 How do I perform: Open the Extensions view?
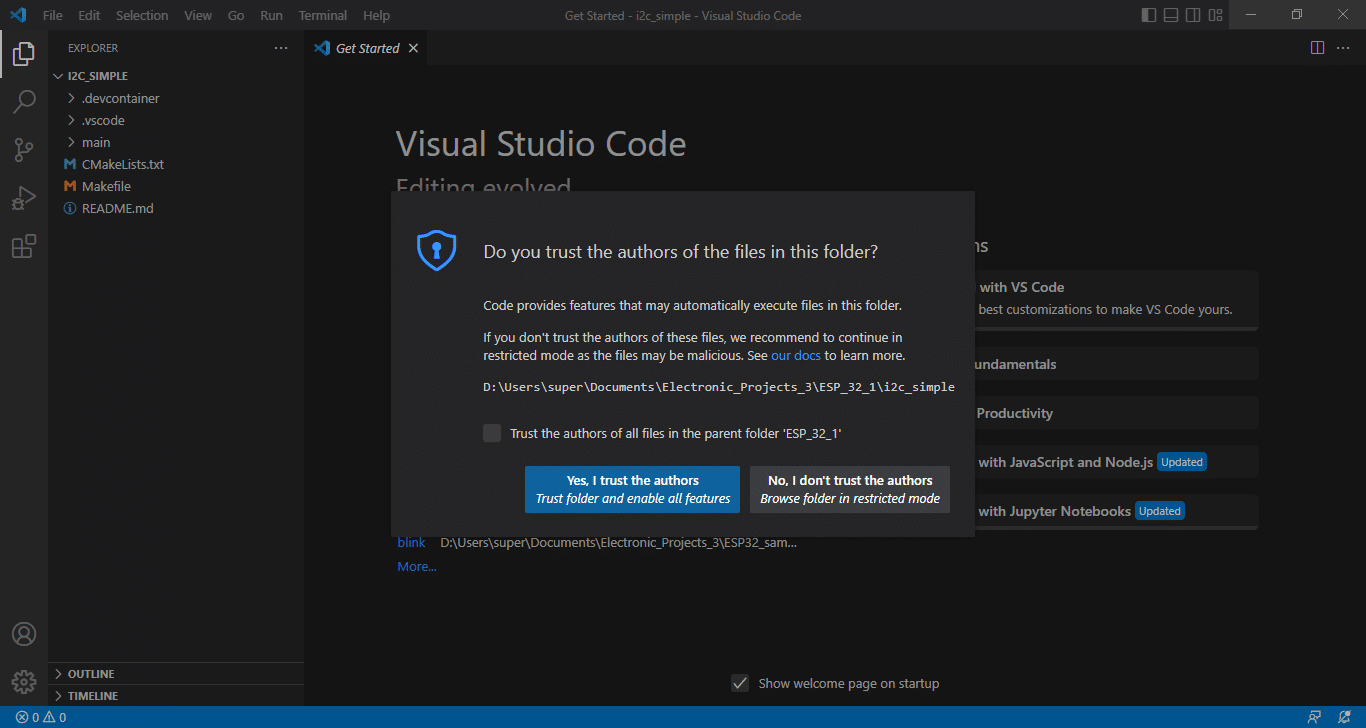[24, 246]
